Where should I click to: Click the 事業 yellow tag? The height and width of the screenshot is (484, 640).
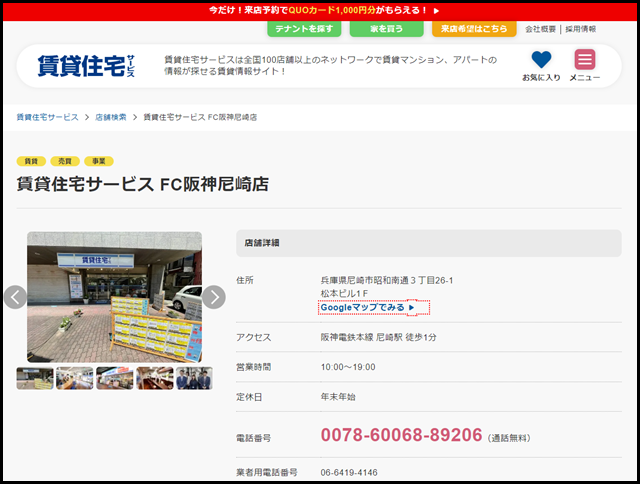tap(99, 161)
